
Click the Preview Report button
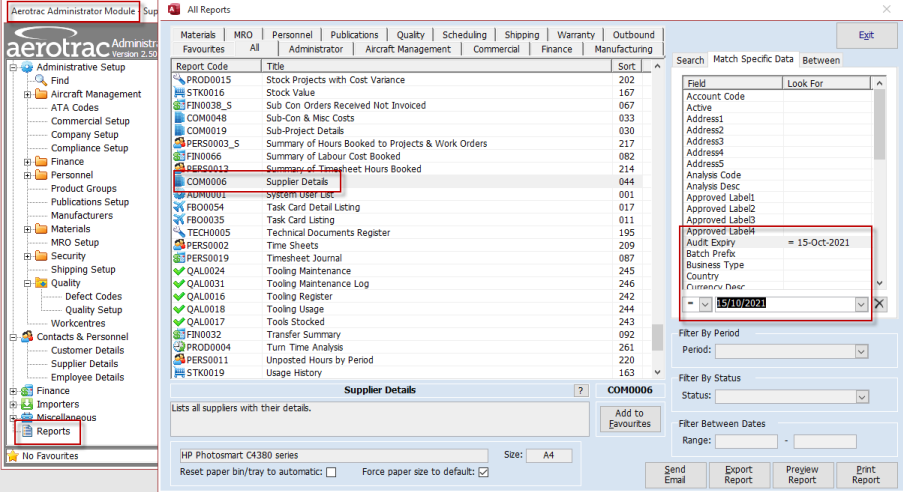click(x=801, y=475)
